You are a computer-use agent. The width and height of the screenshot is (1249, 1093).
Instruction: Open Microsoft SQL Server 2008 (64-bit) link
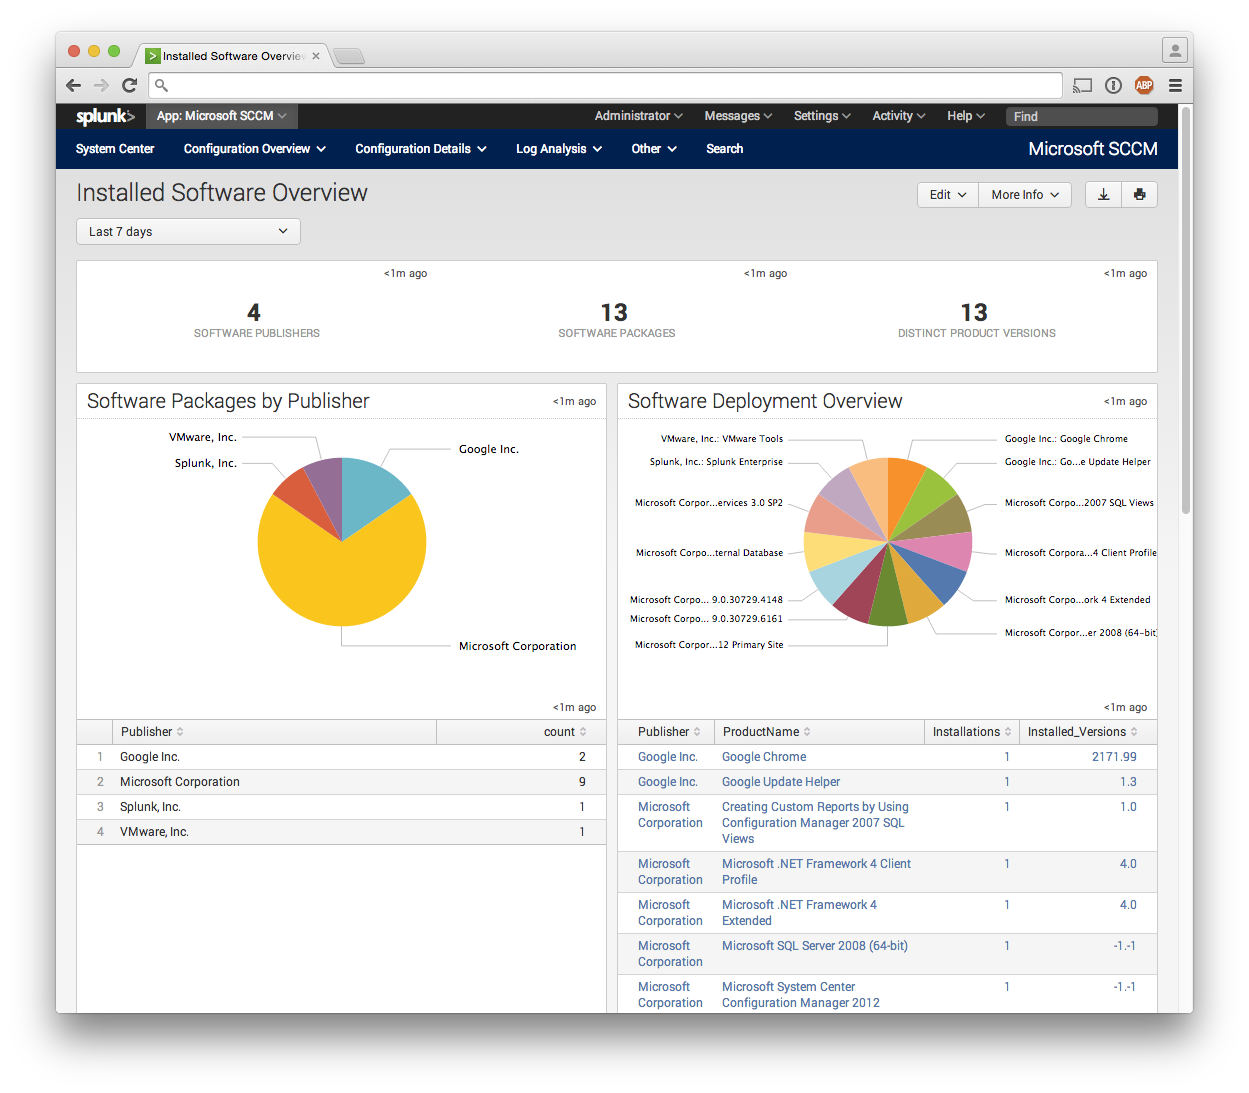[815, 946]
